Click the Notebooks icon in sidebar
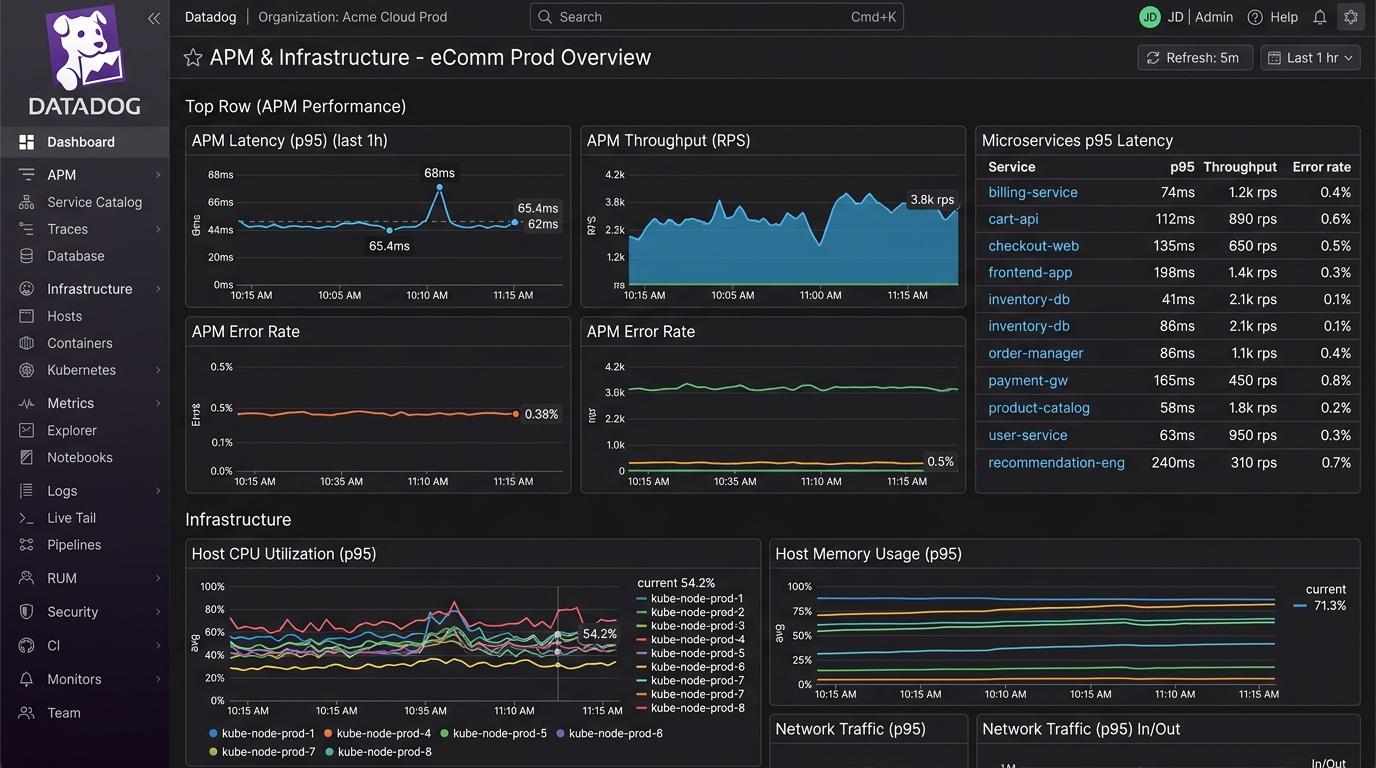Screen dimensions: 1376x768 27,457
